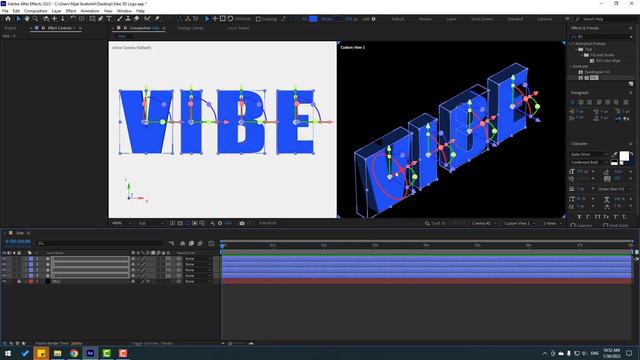Open the Parent dropdown for layer 1
Screen dimensions: 640x360
click(x=198, y=258)
